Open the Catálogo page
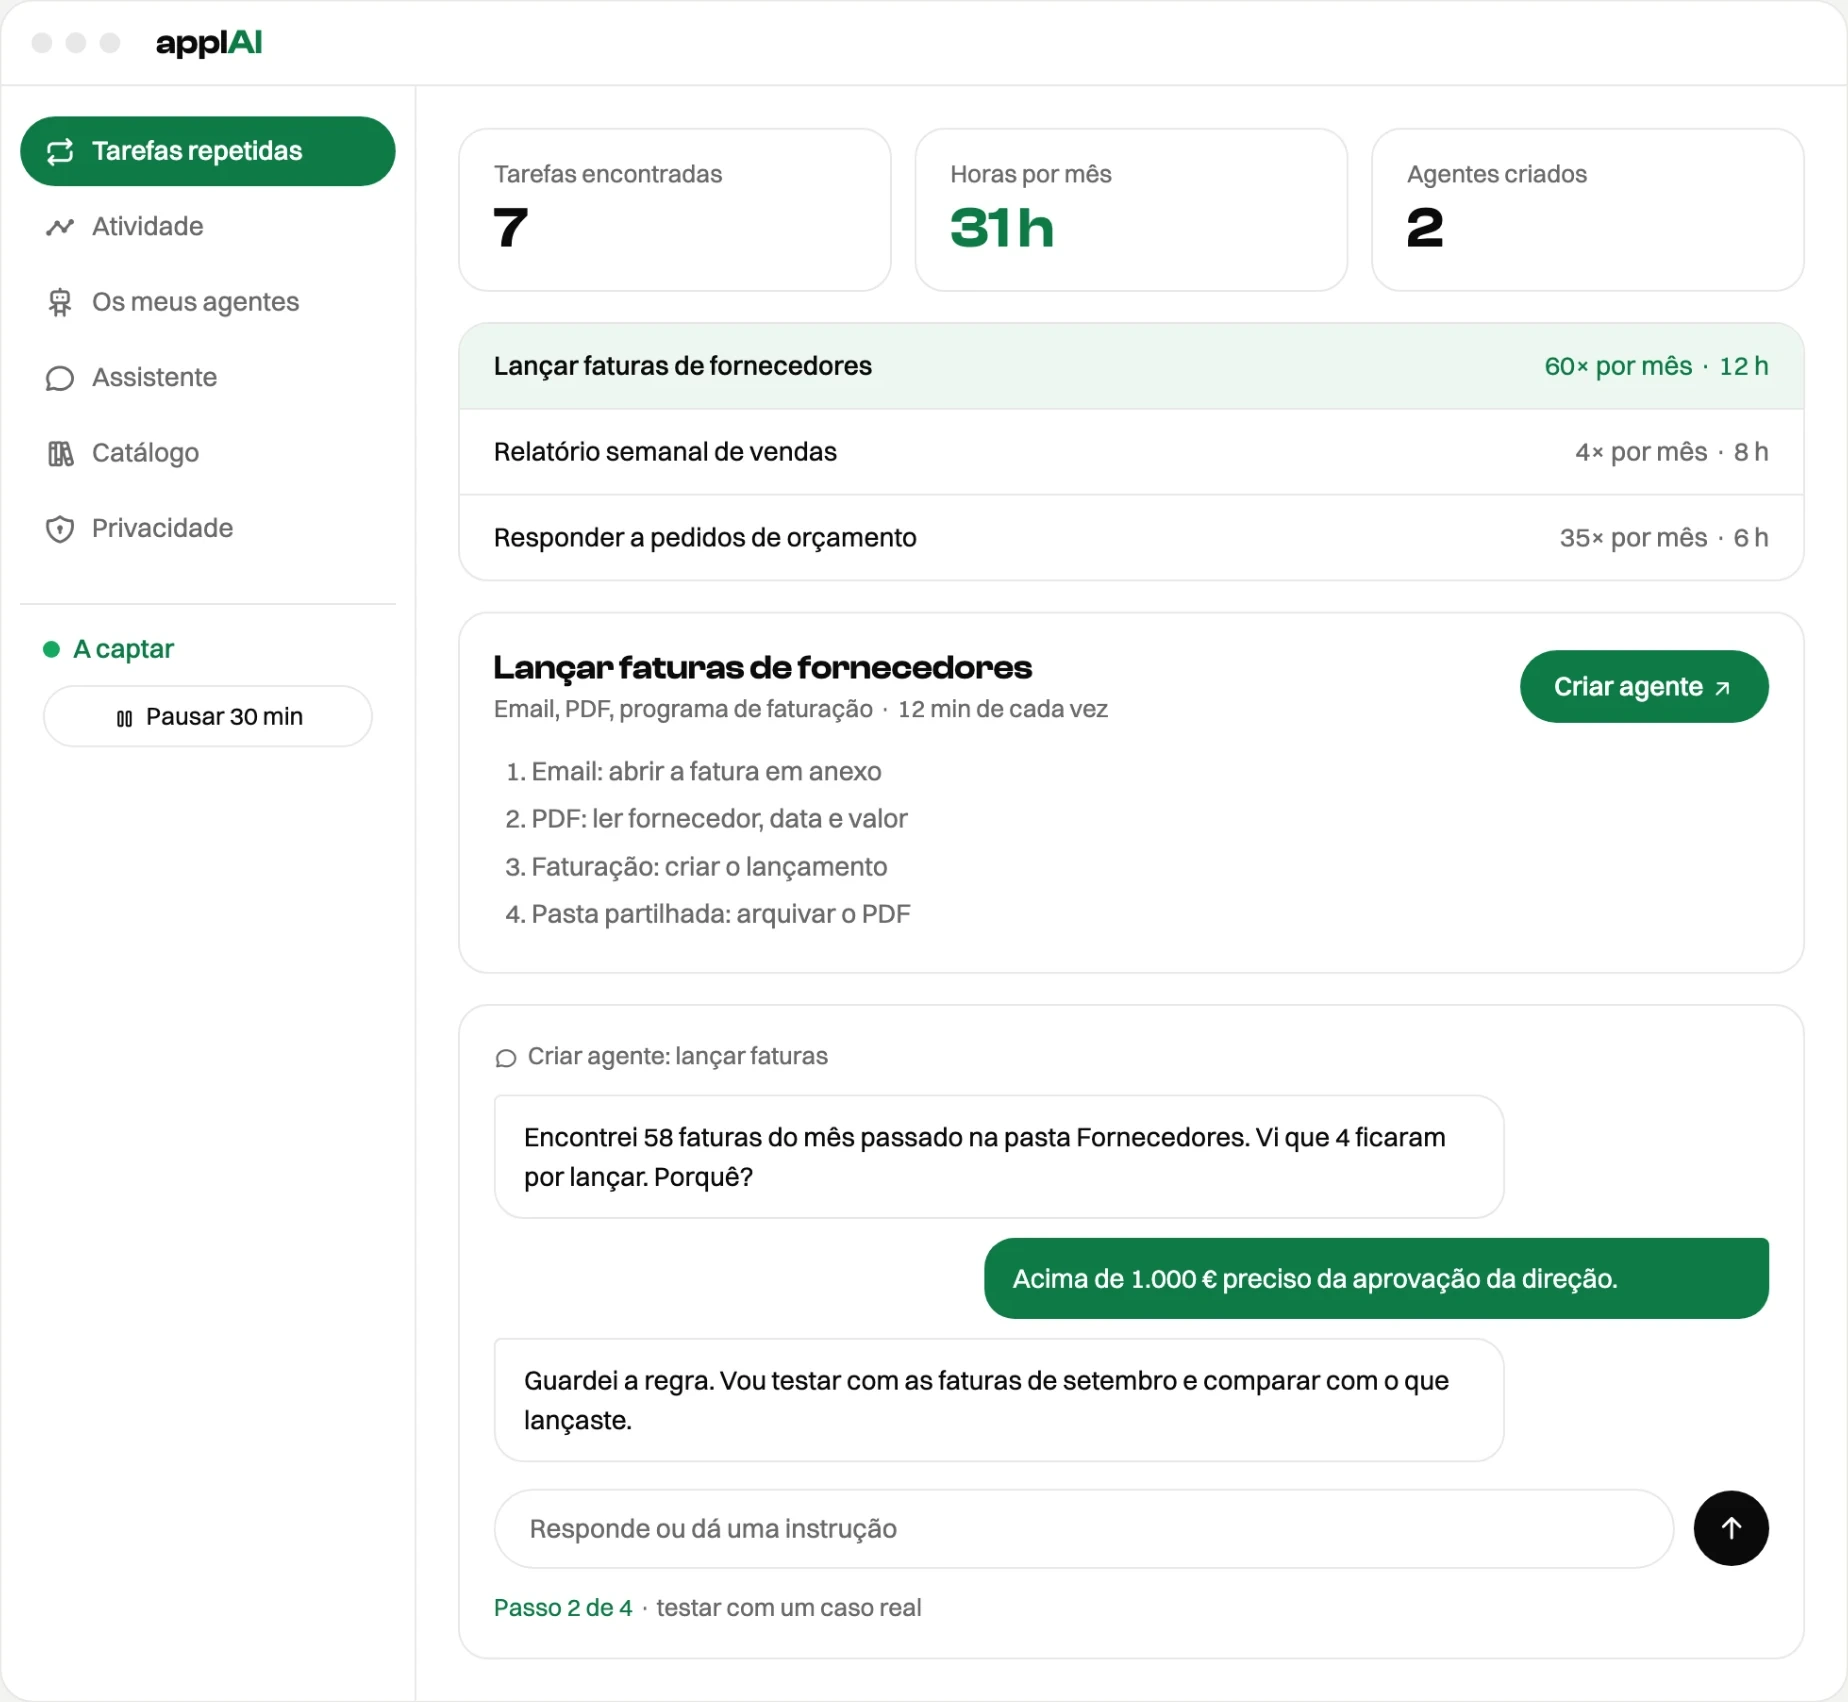The height and width of the screenshot is (1702, 1848). tap(208, 453)
